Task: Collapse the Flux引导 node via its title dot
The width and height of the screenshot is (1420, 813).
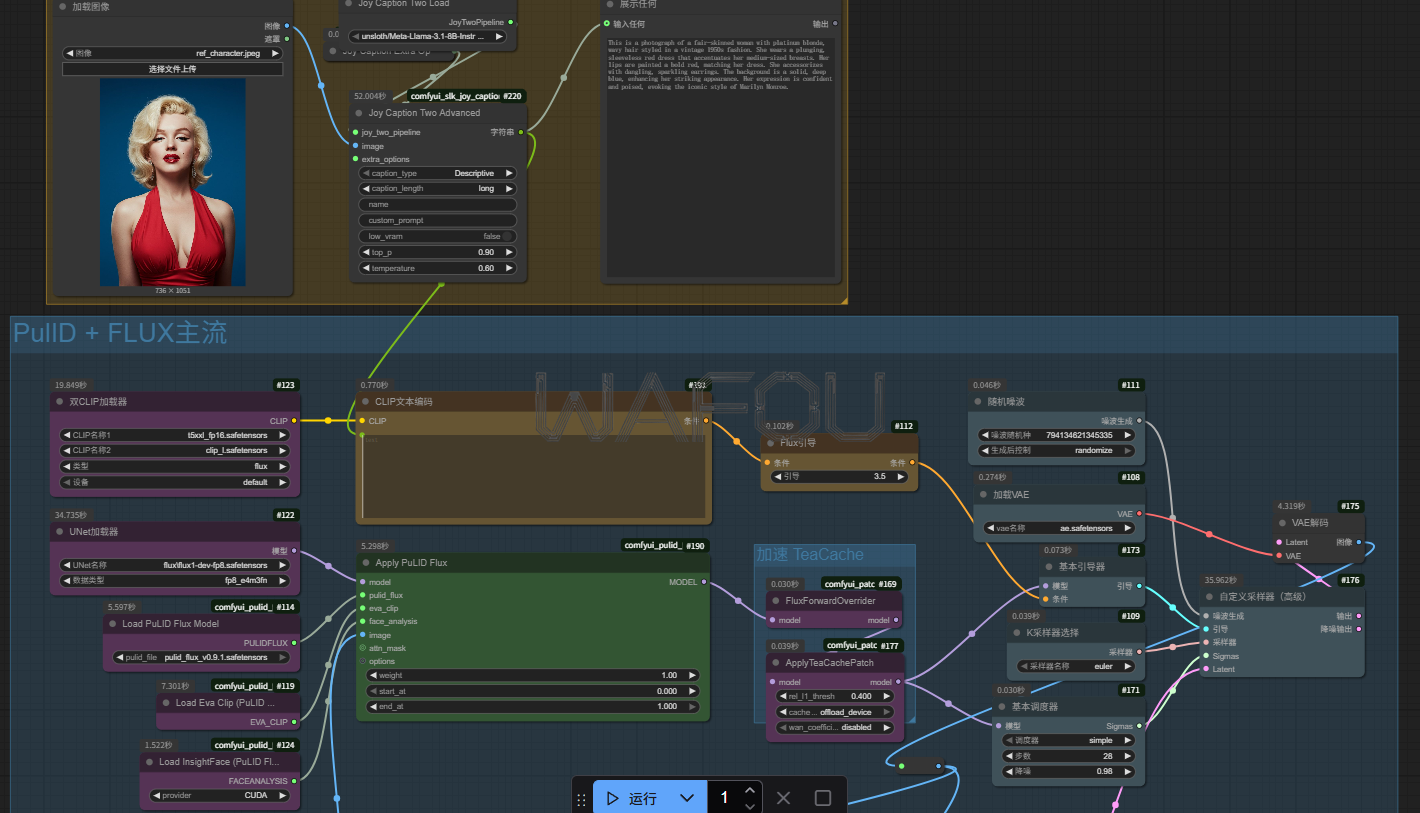Action: [x=771, y=442]
